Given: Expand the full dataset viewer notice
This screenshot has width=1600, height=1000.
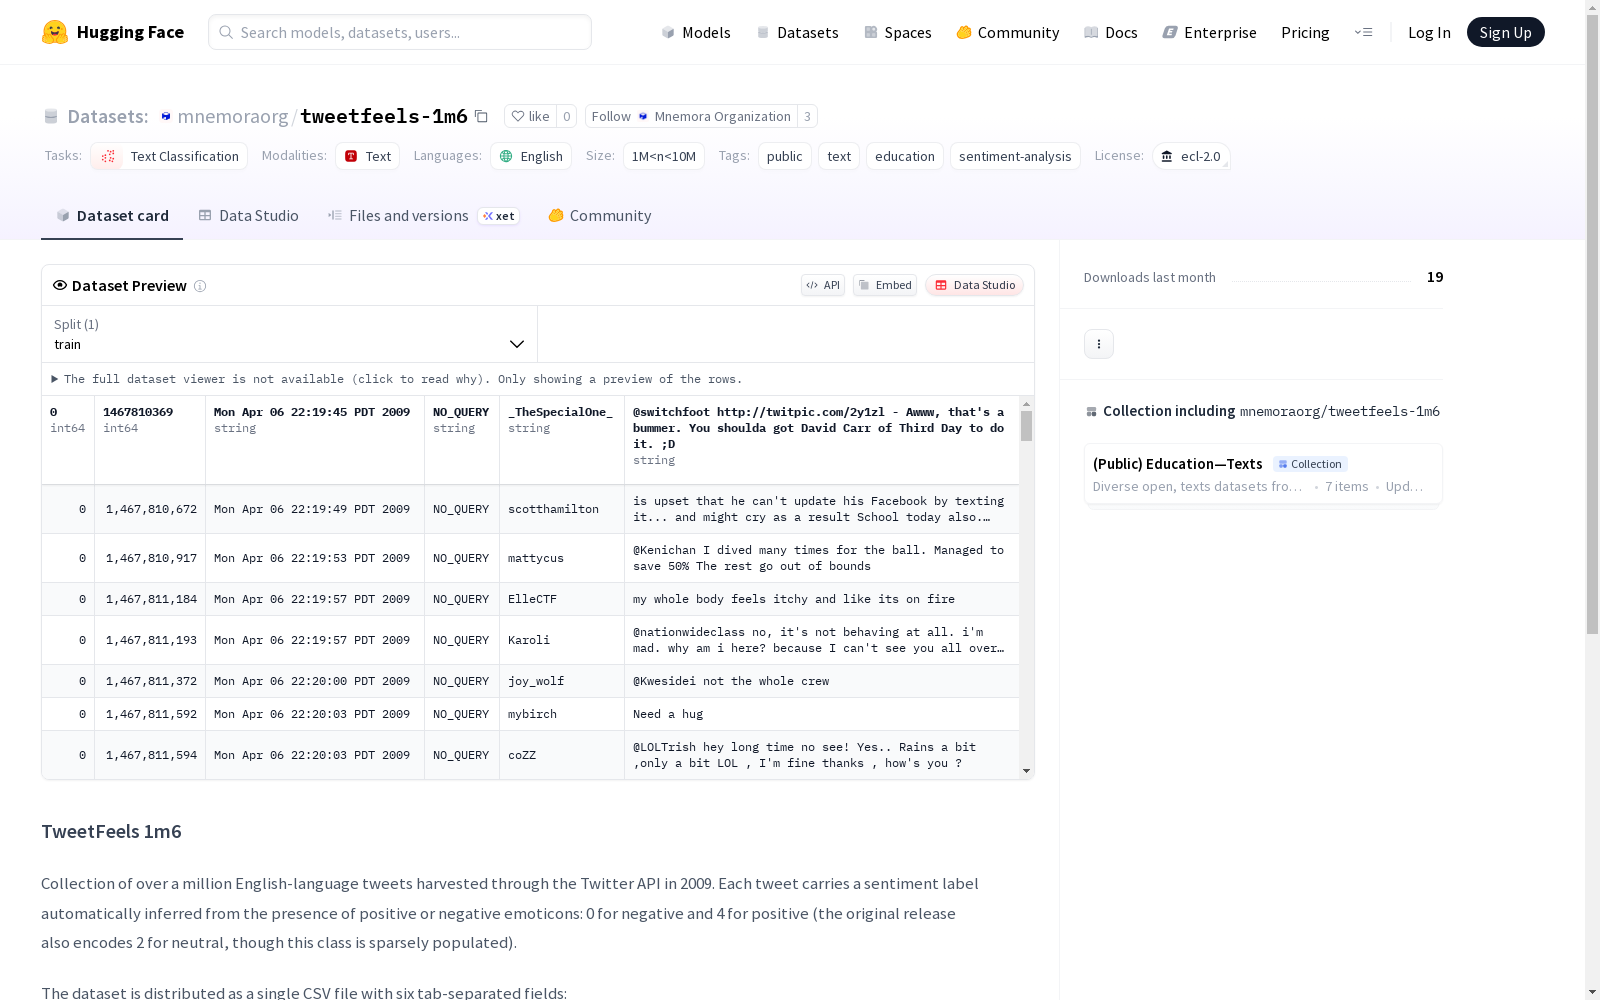Looking at the screenshot, I should [397, 379].
